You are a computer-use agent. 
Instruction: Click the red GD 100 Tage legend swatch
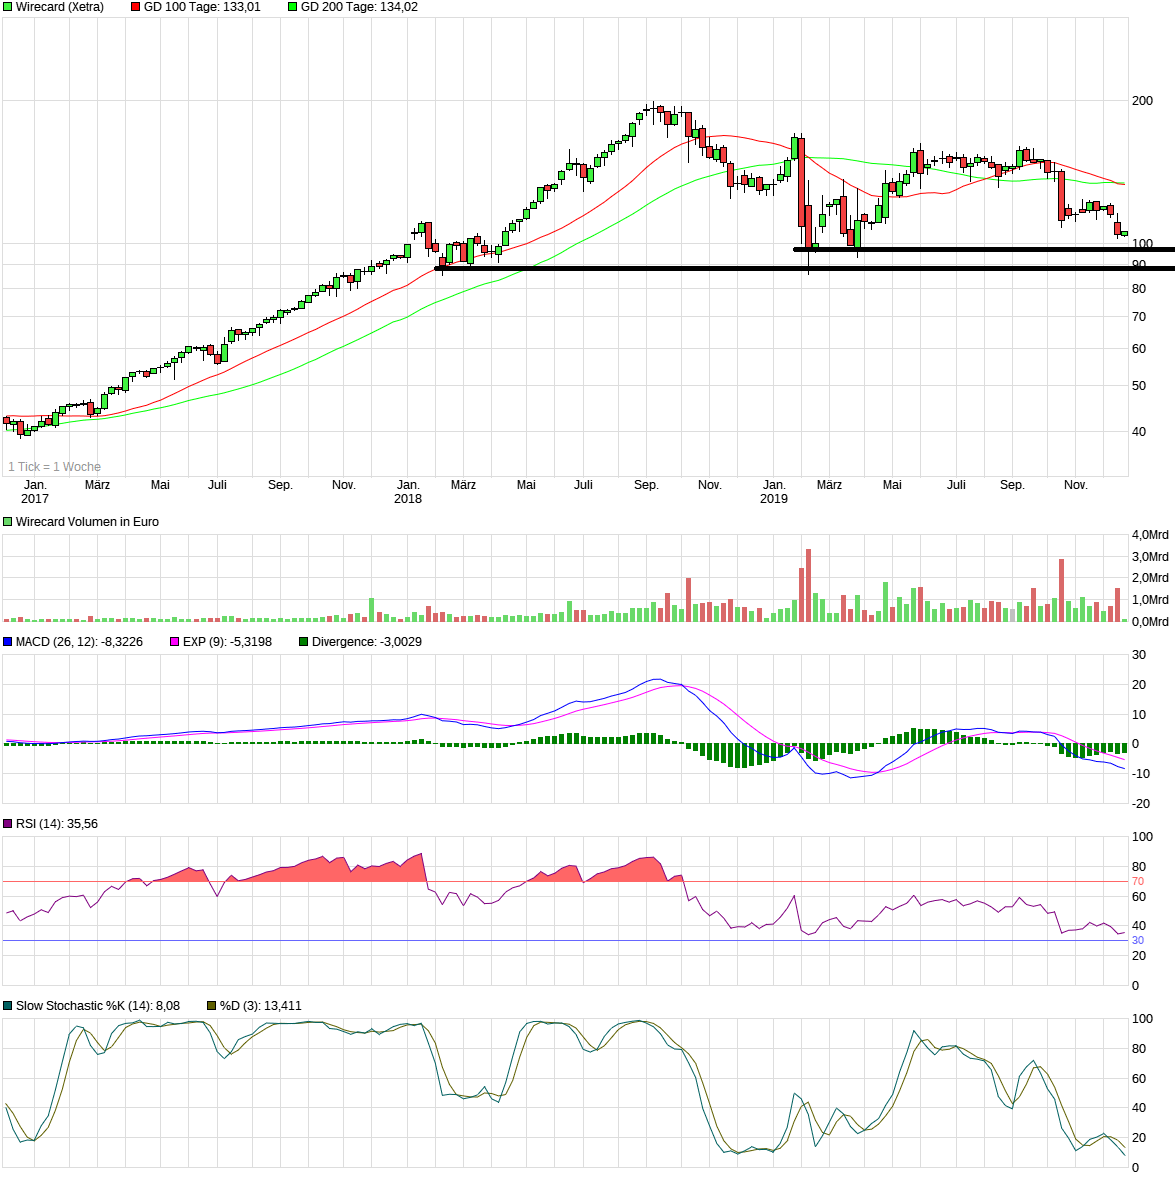coord(136,7)
